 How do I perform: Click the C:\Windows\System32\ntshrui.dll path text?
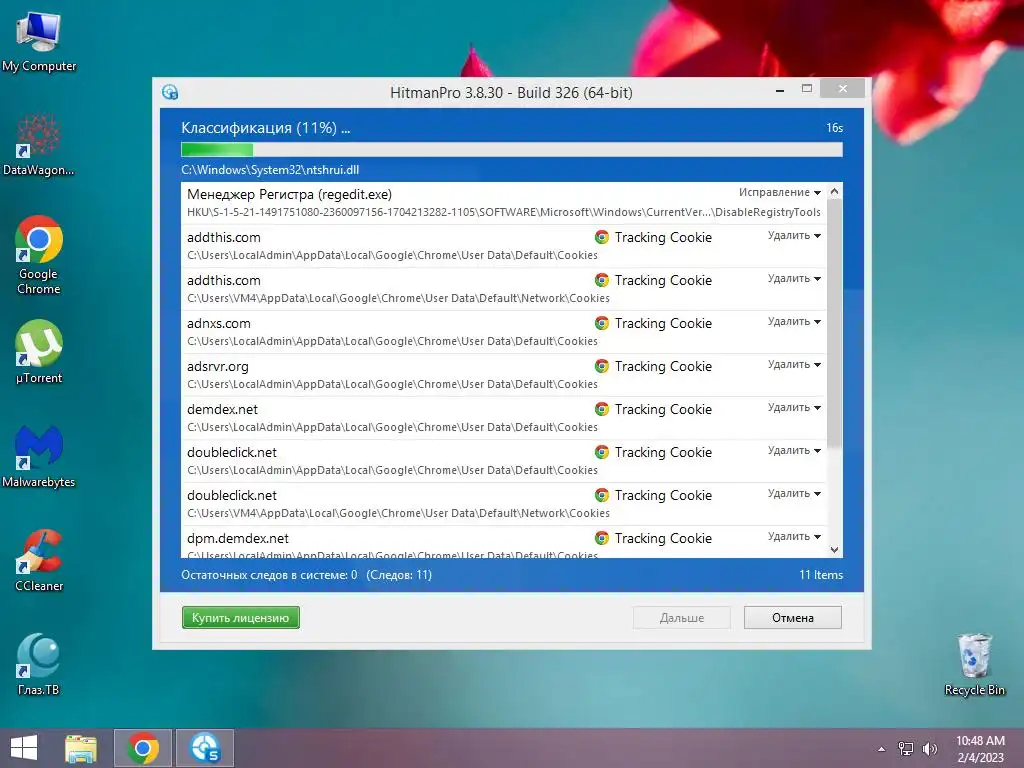coord(270,170)
